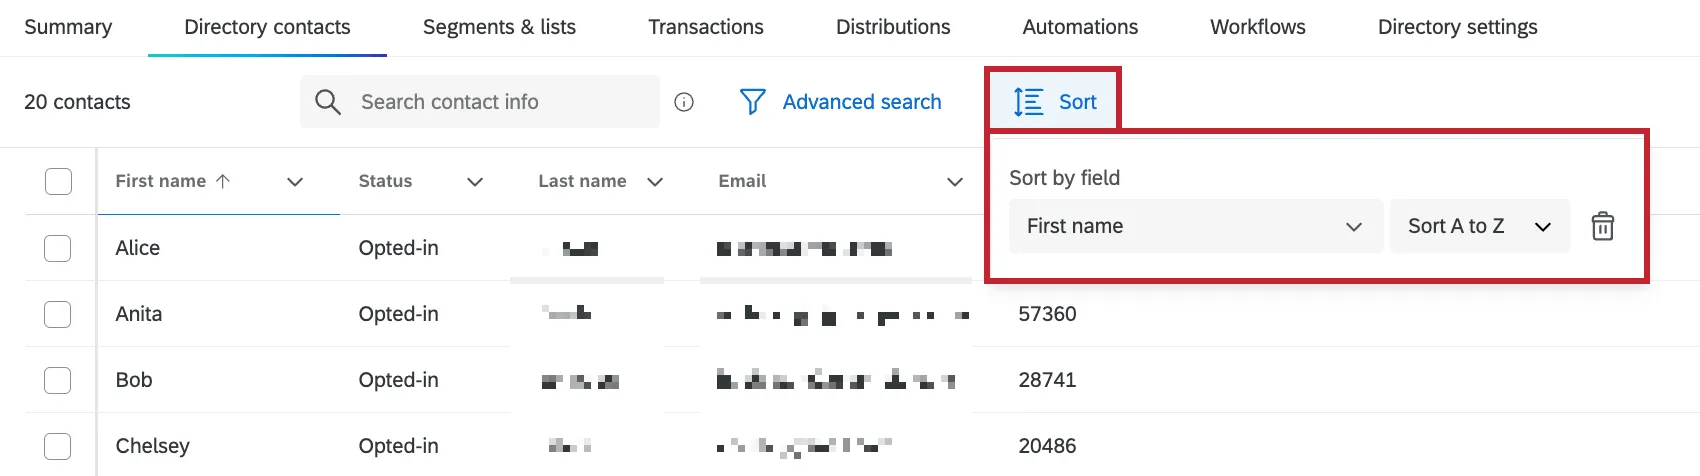Expand the Email column options chevron
The width and height of the screenshot is (1700, 476).
pos(955,182)
